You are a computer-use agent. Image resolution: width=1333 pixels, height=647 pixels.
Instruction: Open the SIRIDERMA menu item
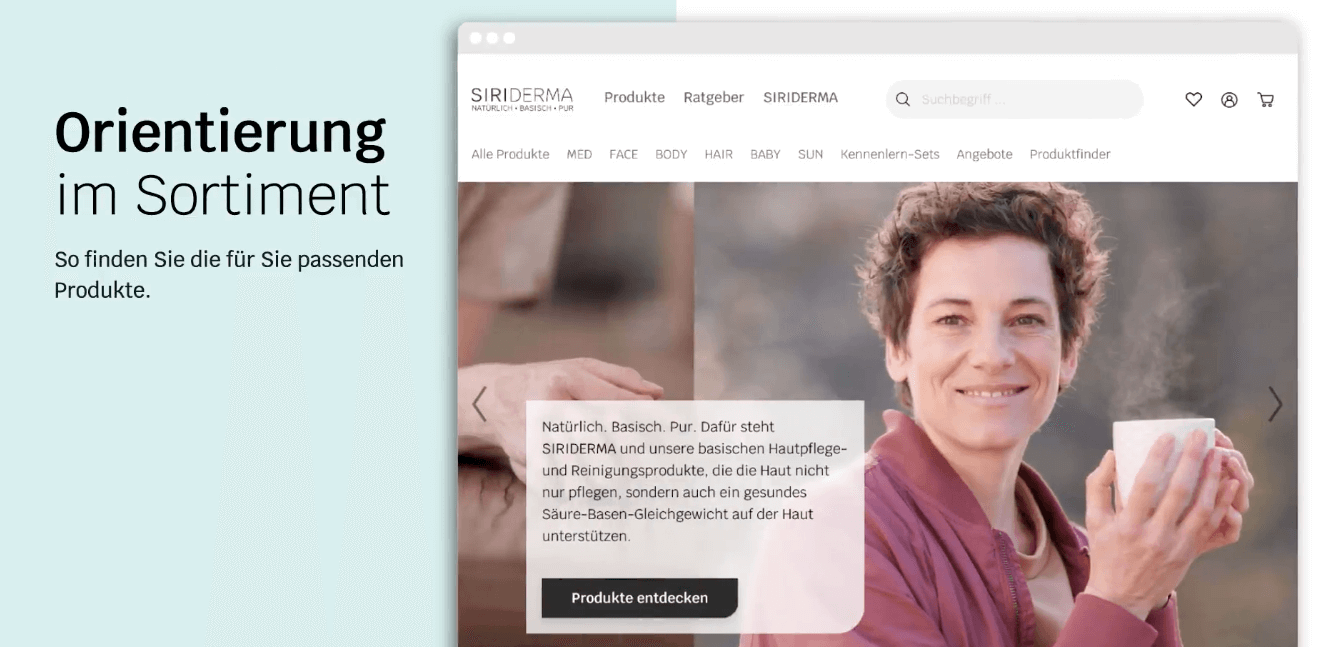(800, 98)
